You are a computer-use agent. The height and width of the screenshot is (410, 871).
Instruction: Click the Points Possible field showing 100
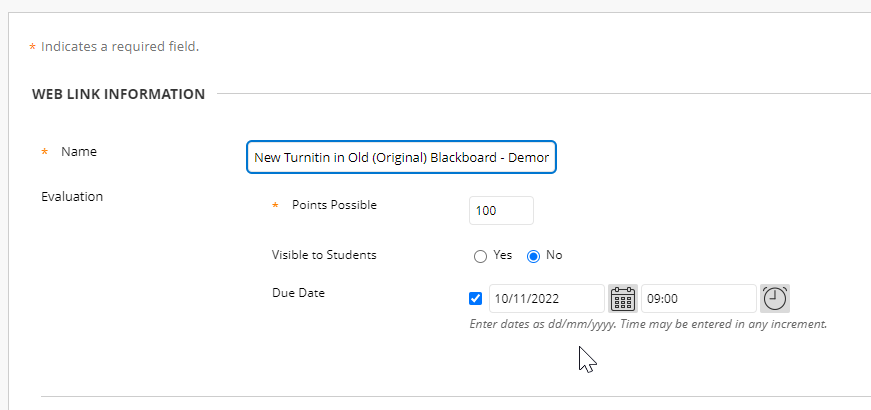click(501, 211)
